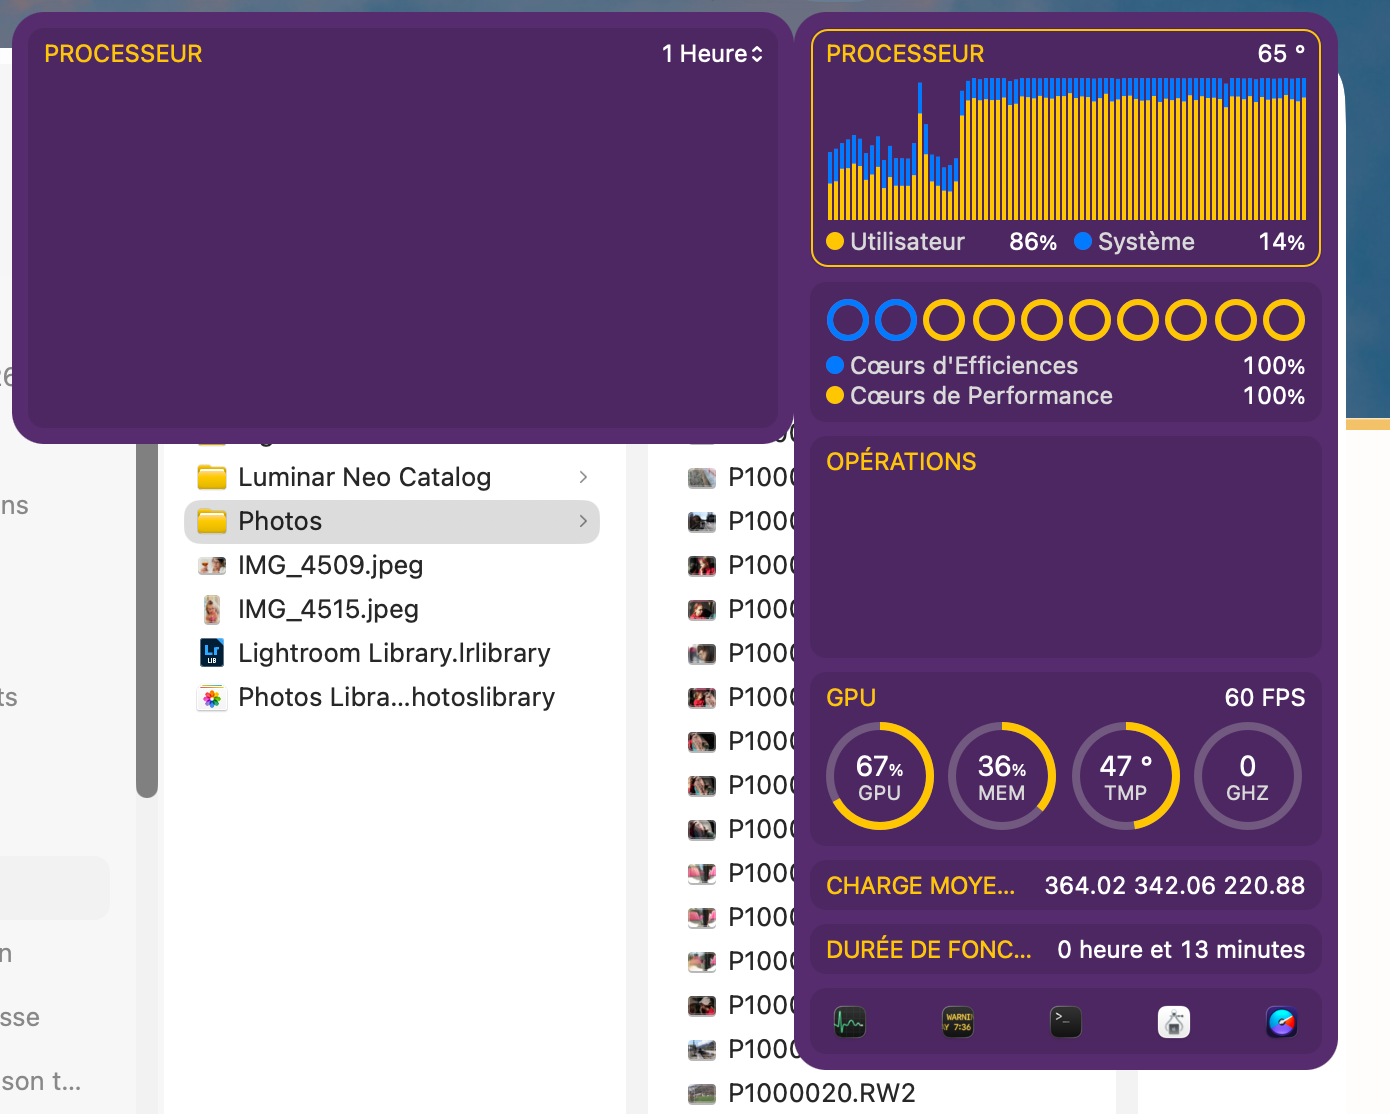Expand the Photos folder chevron
The image size is (1390, 1114).
(583, 521)
